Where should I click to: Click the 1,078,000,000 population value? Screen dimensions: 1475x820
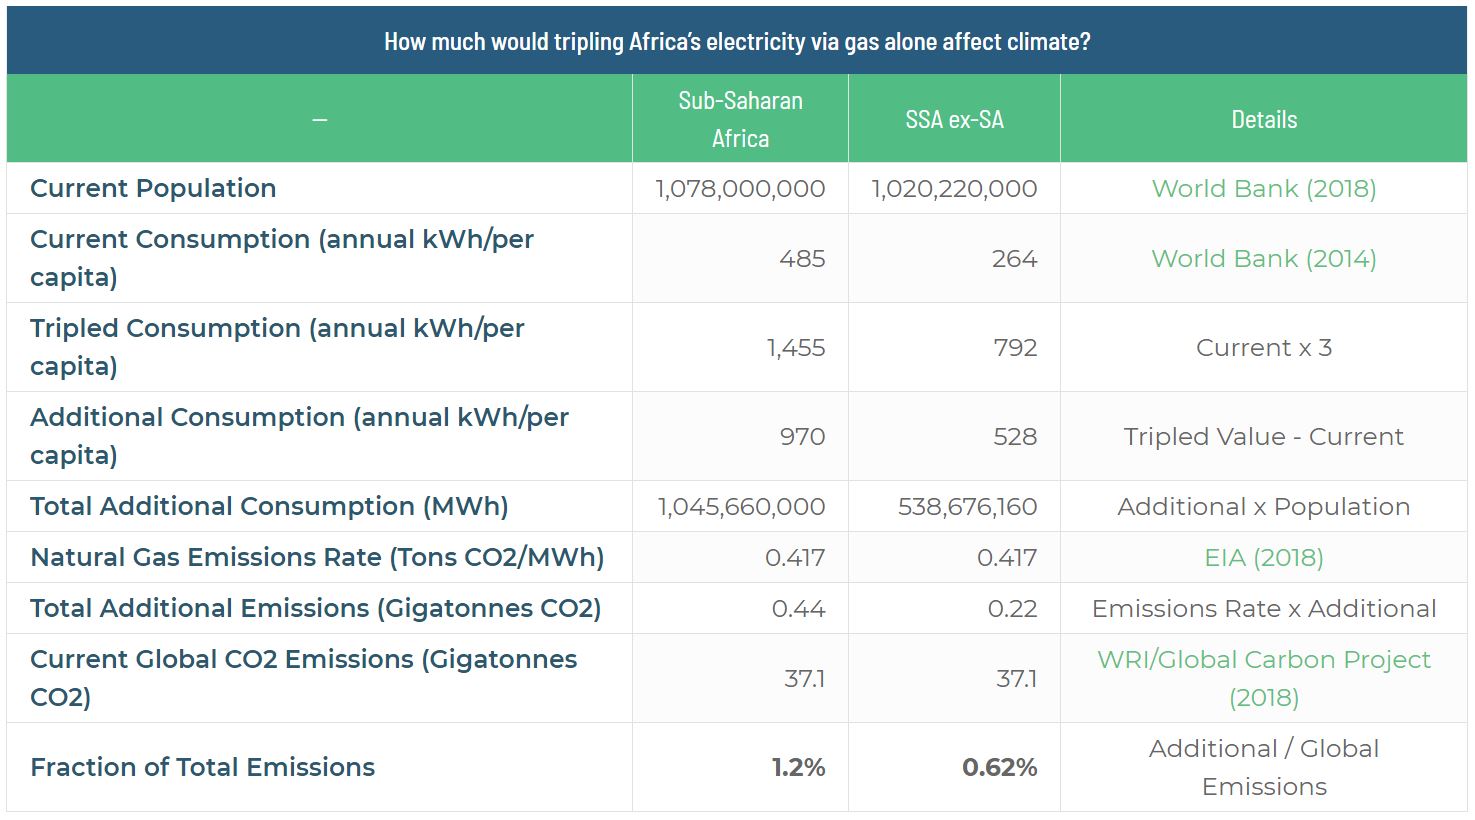[x=740, y=189]
